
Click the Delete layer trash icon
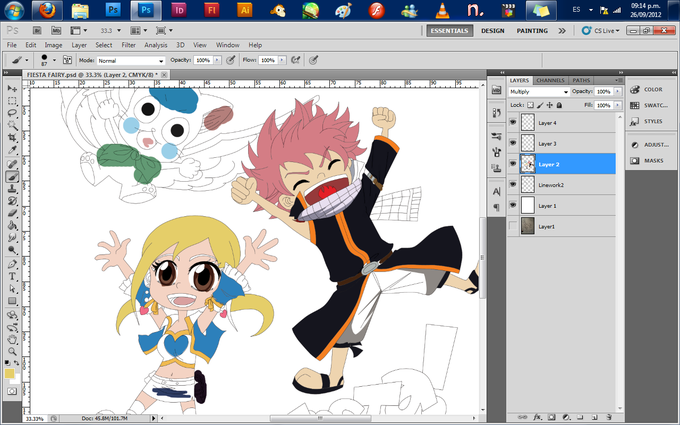click(x=608, y=417)
